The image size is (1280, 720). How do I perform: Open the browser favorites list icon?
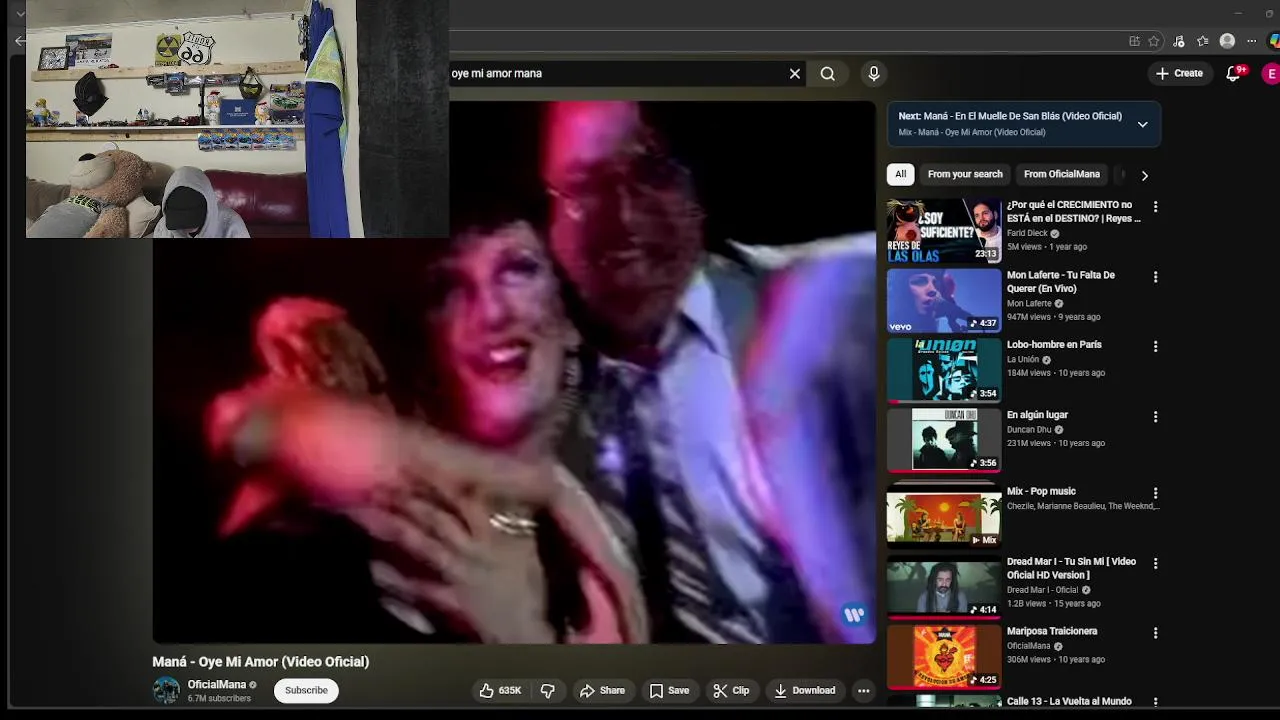pyautogui.click(x=1203, y=41)
